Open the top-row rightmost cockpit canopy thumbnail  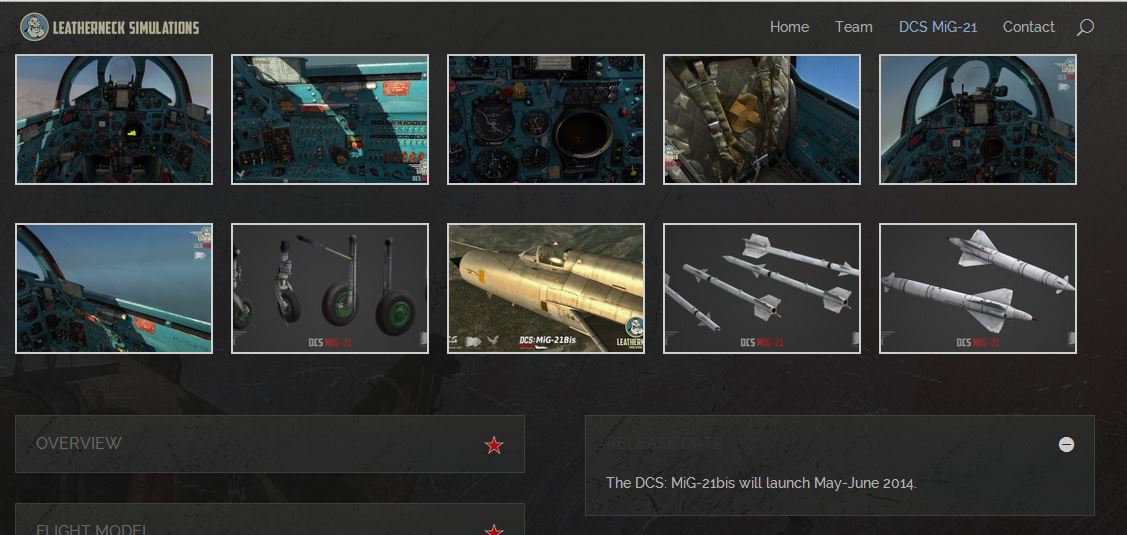coord(978,119)
